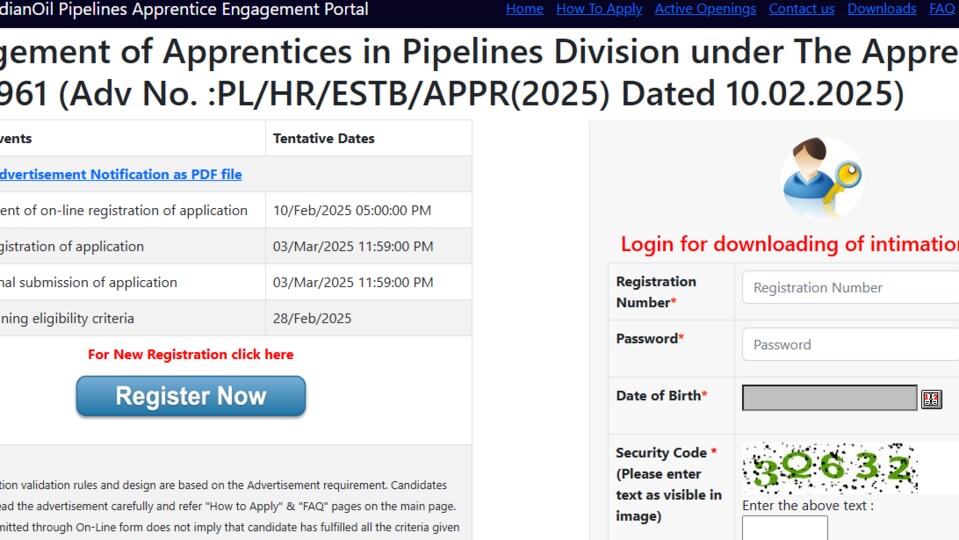Open the Contact us page

(x=801, y=9)
